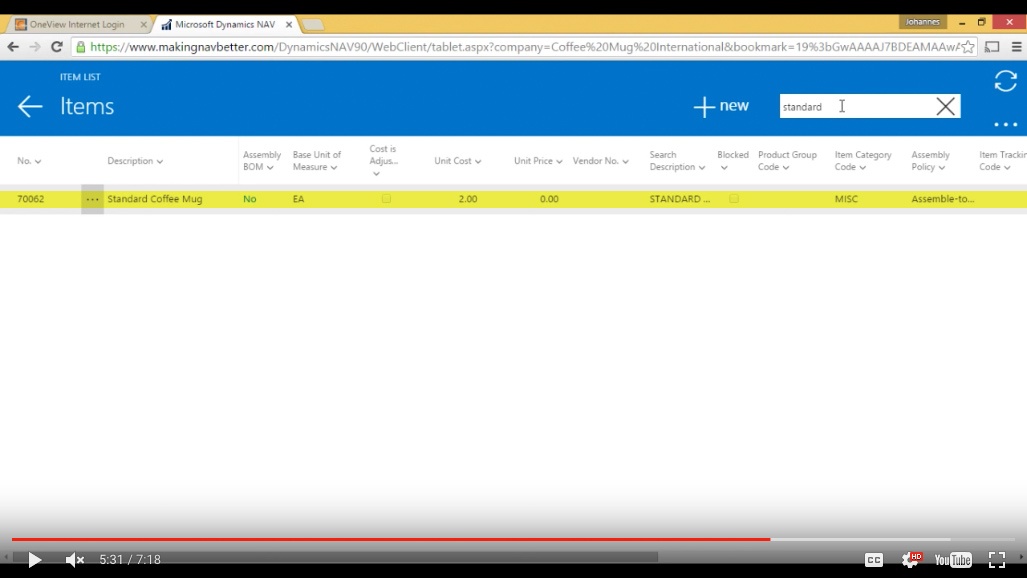The height and width of the screenshot is (578, 1027).
Task: Open a new browser tab
Action: pyautogui.click(x=313, y=25)
